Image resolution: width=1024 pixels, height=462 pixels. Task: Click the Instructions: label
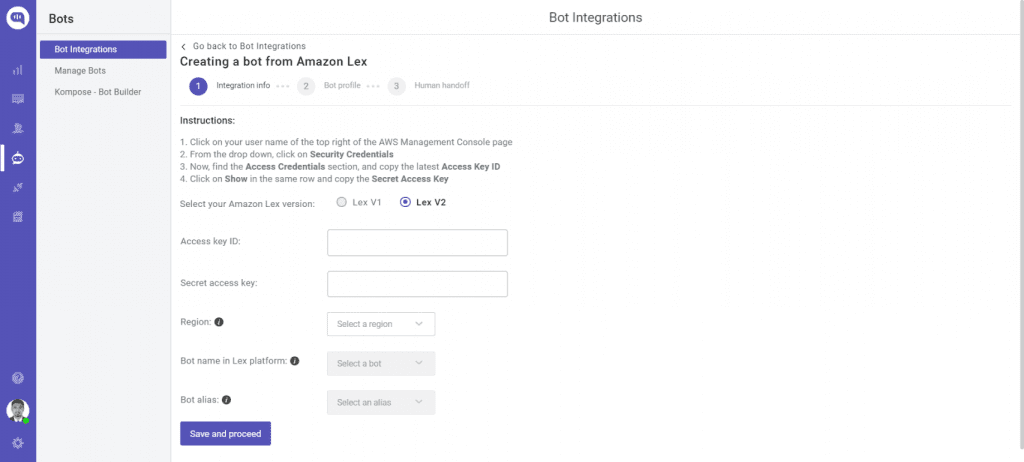(x=207, y=121)
